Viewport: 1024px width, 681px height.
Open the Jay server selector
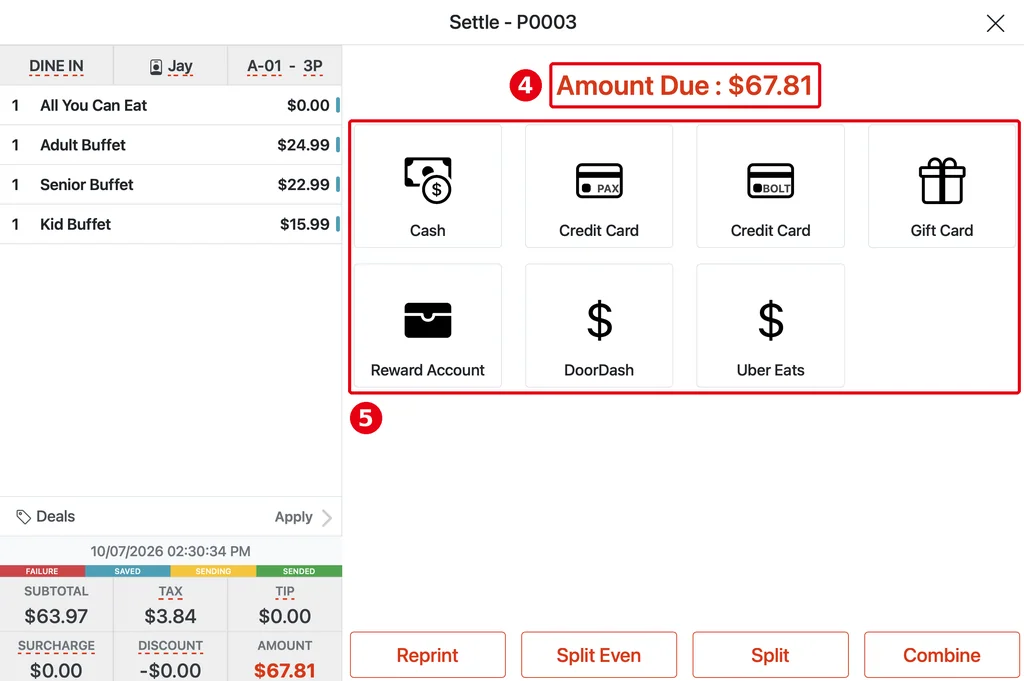click(170, 66)
